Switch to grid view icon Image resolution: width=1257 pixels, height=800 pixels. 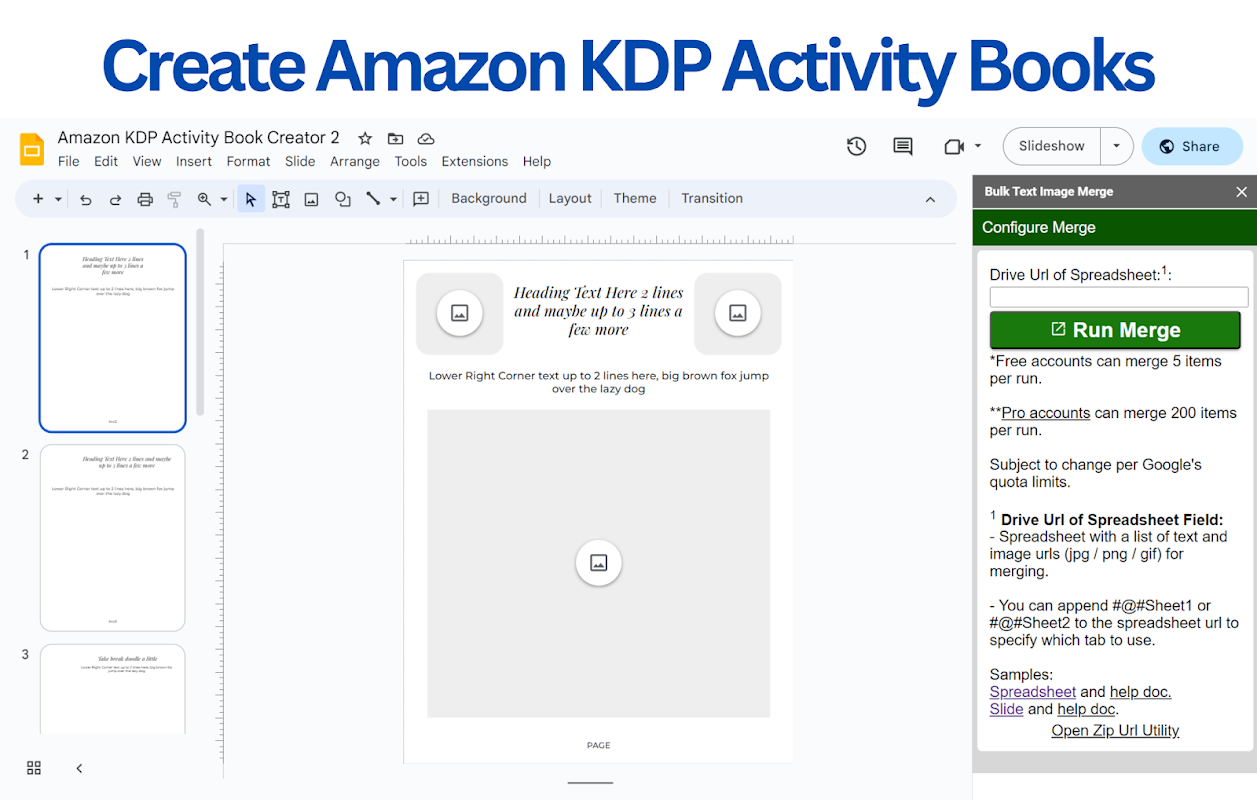34,768
